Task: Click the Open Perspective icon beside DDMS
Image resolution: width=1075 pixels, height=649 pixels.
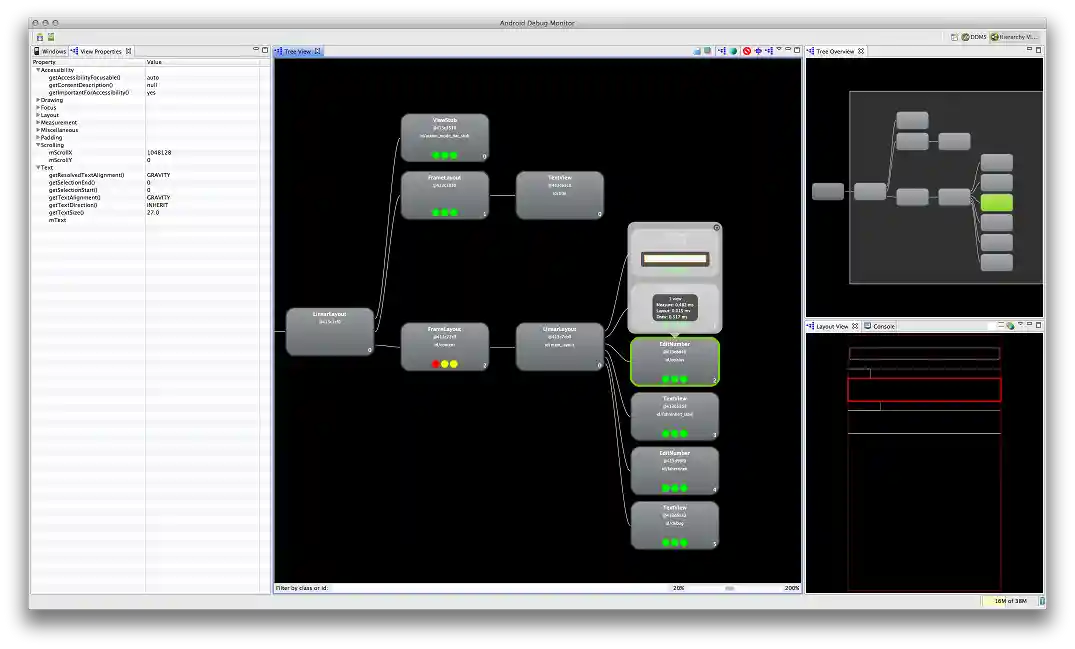Action: (x=954, y=37)
